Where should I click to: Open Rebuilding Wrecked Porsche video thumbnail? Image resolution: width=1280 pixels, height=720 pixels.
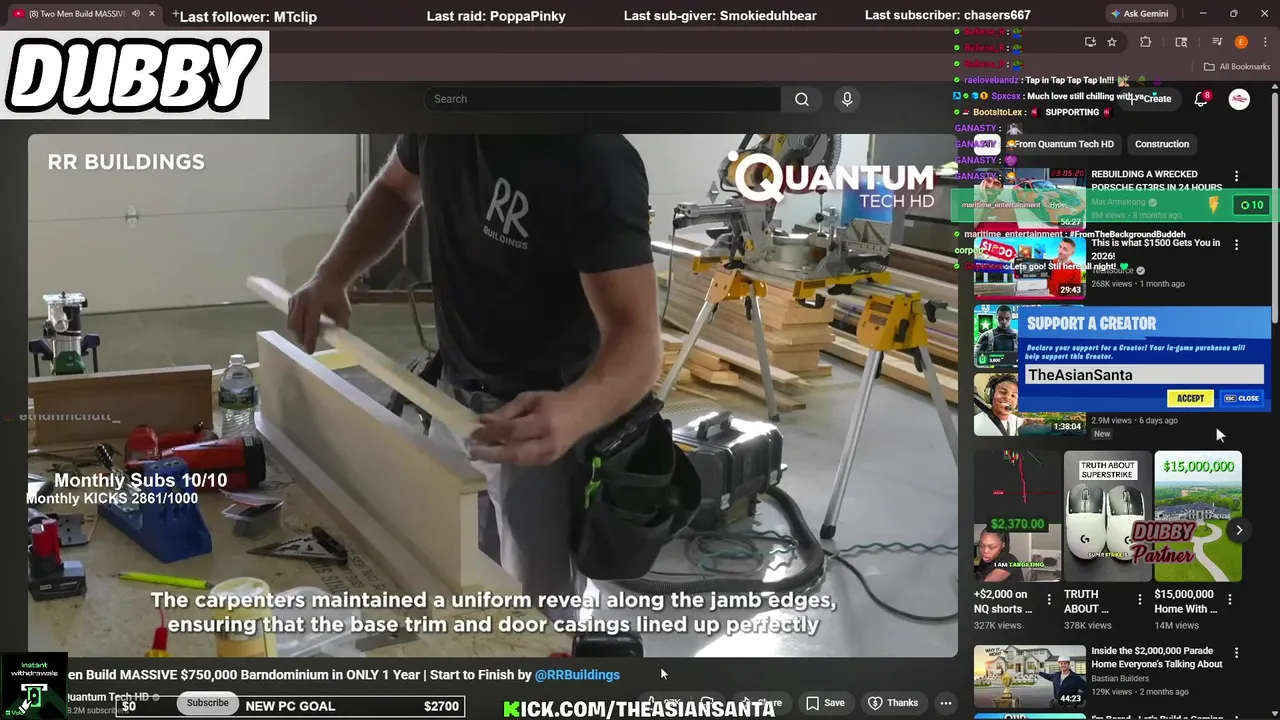point(1029,199)
